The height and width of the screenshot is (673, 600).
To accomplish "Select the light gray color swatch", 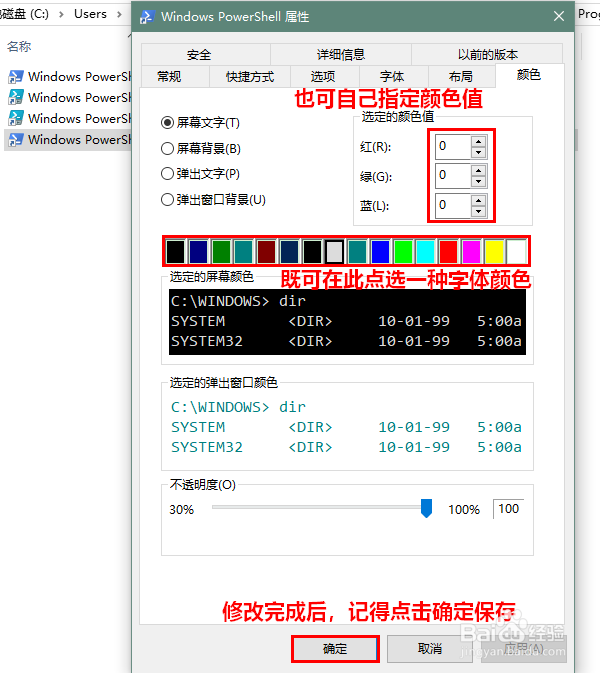I will [x=335, y=252].
